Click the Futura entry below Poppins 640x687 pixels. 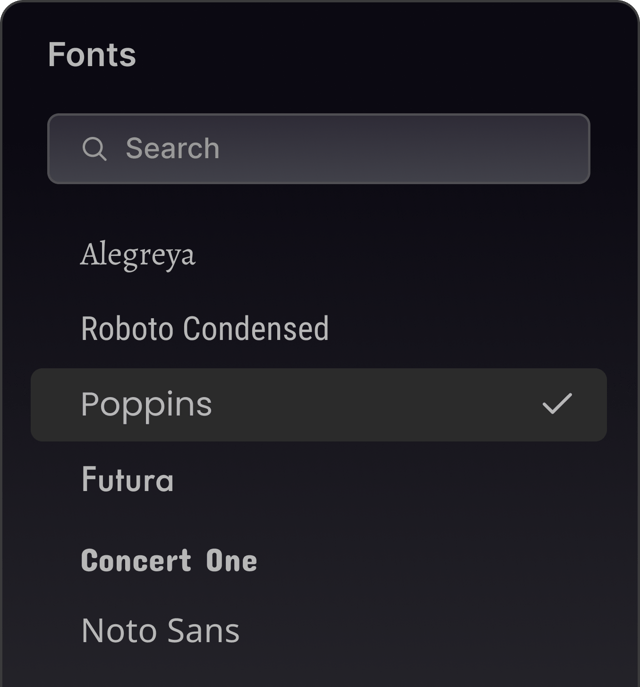127,480
